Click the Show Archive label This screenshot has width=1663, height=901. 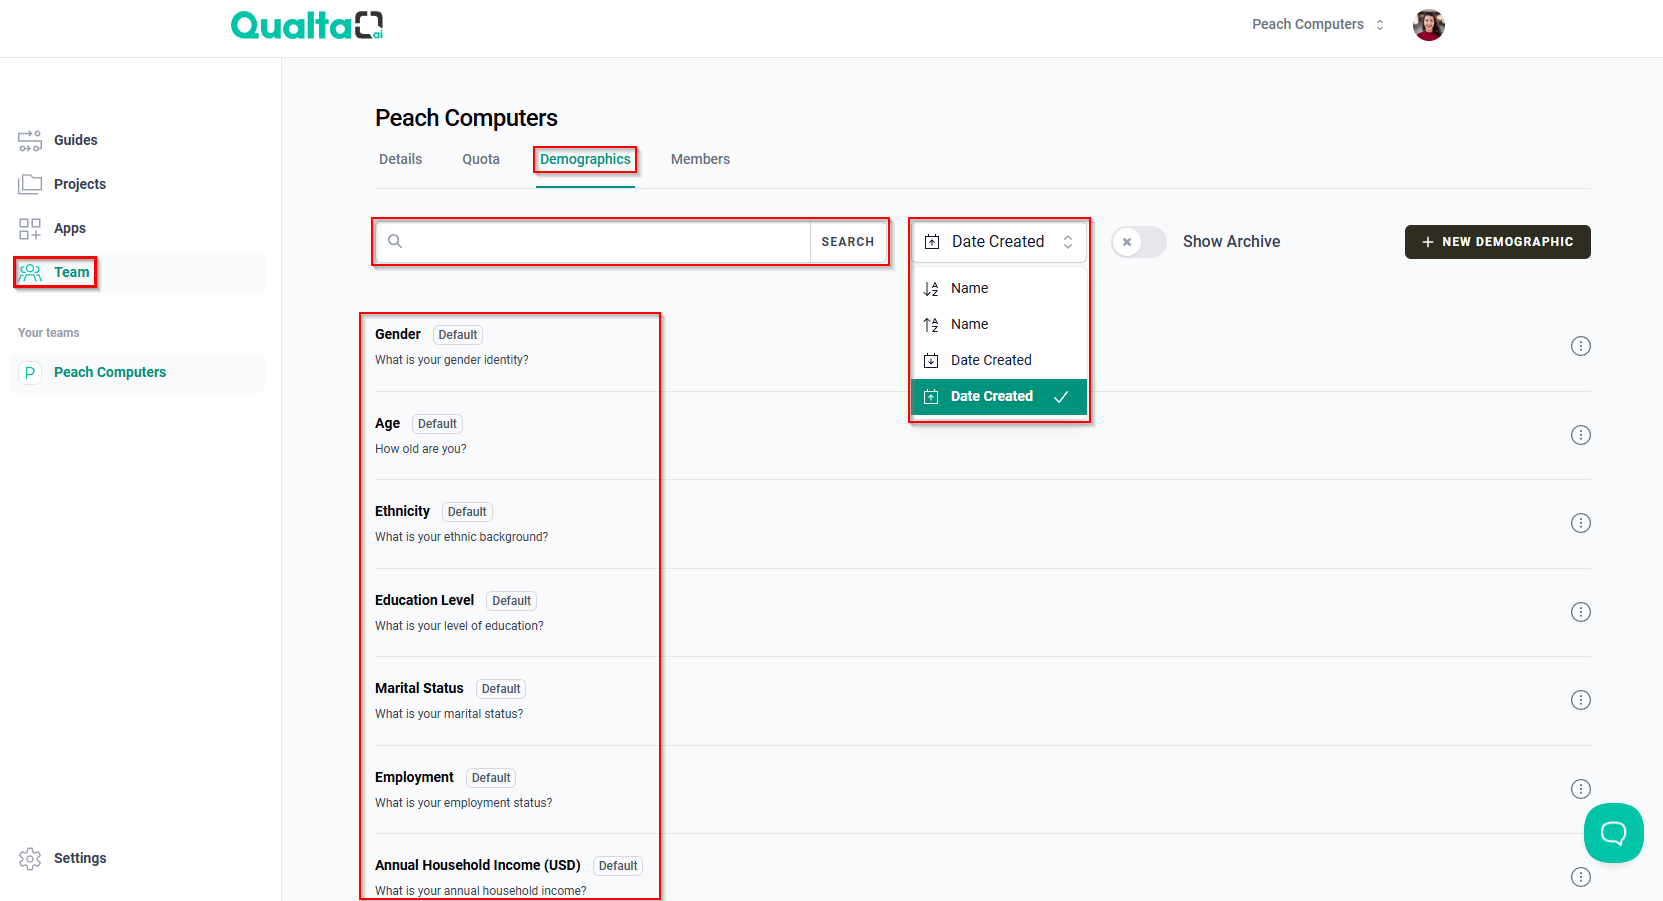tap(1231, 242)
